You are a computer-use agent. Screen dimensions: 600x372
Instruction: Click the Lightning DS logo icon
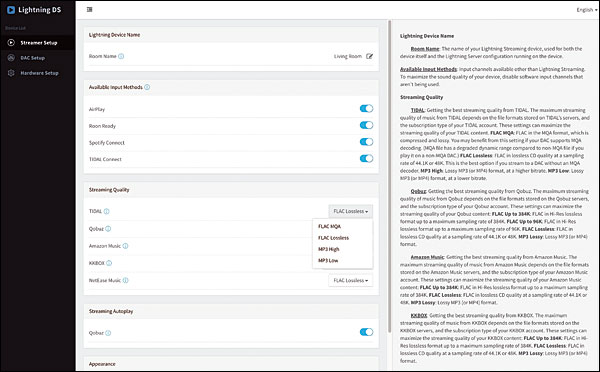[x=11, y=10]
